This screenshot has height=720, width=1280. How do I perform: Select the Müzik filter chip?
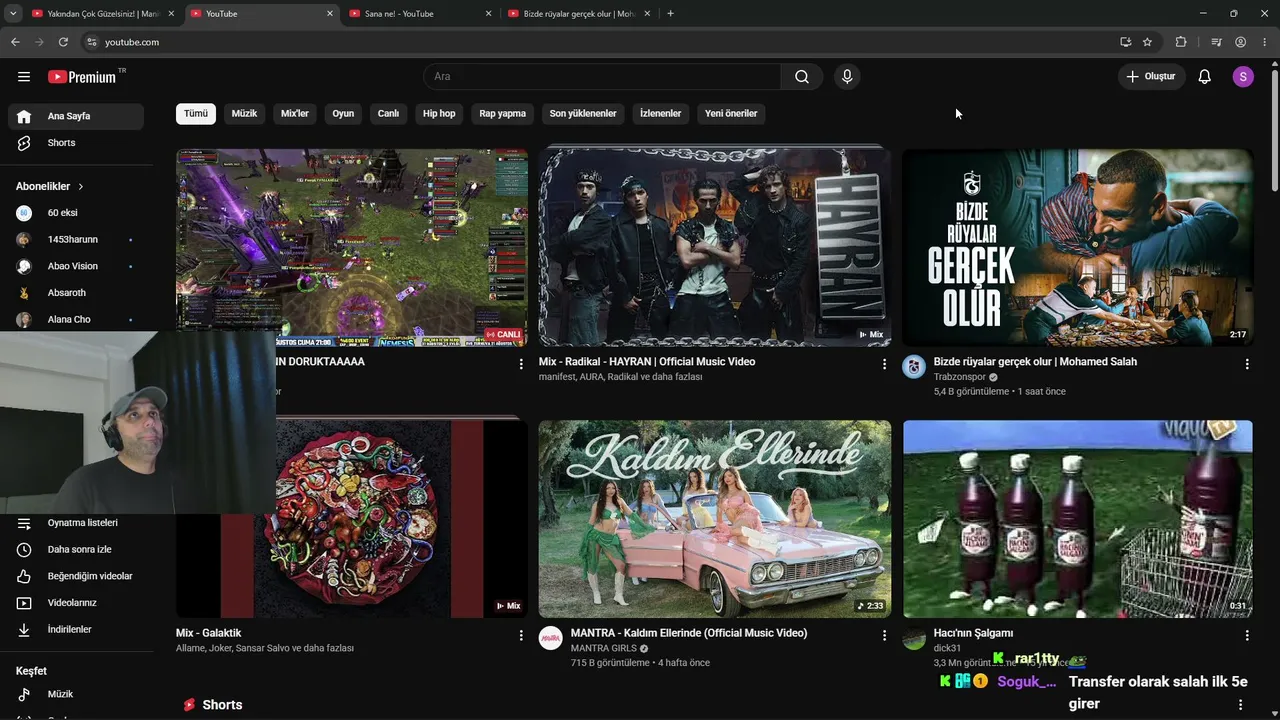244,113
